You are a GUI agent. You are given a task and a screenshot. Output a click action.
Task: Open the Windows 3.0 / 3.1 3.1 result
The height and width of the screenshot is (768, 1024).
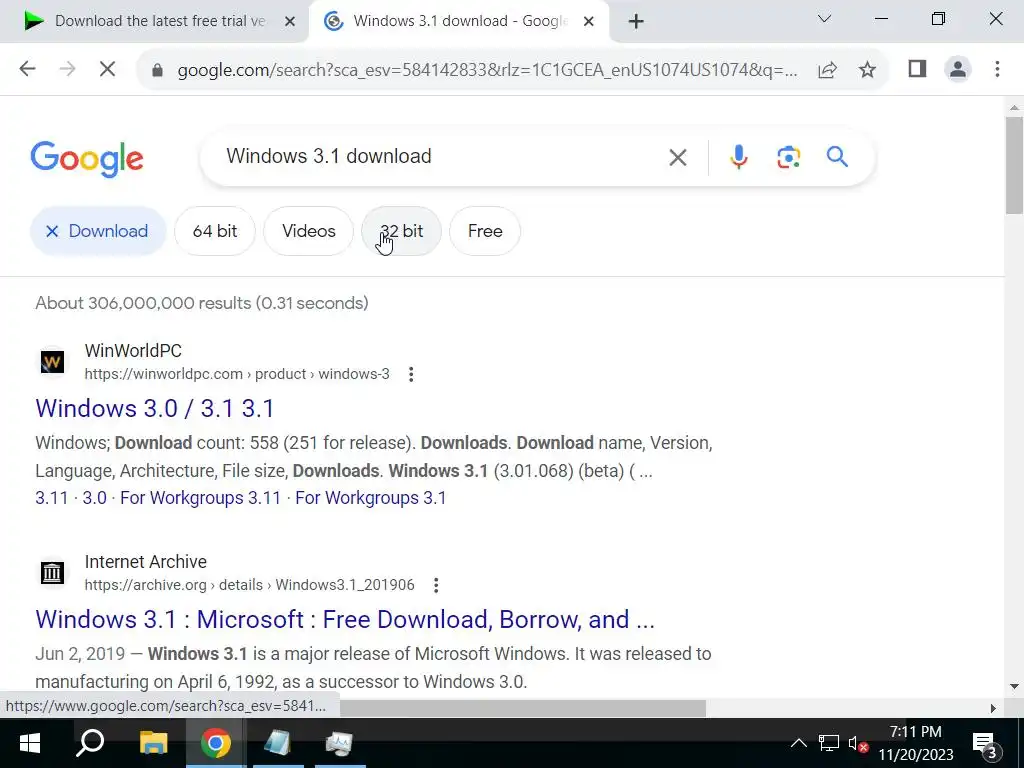(155, 408)
